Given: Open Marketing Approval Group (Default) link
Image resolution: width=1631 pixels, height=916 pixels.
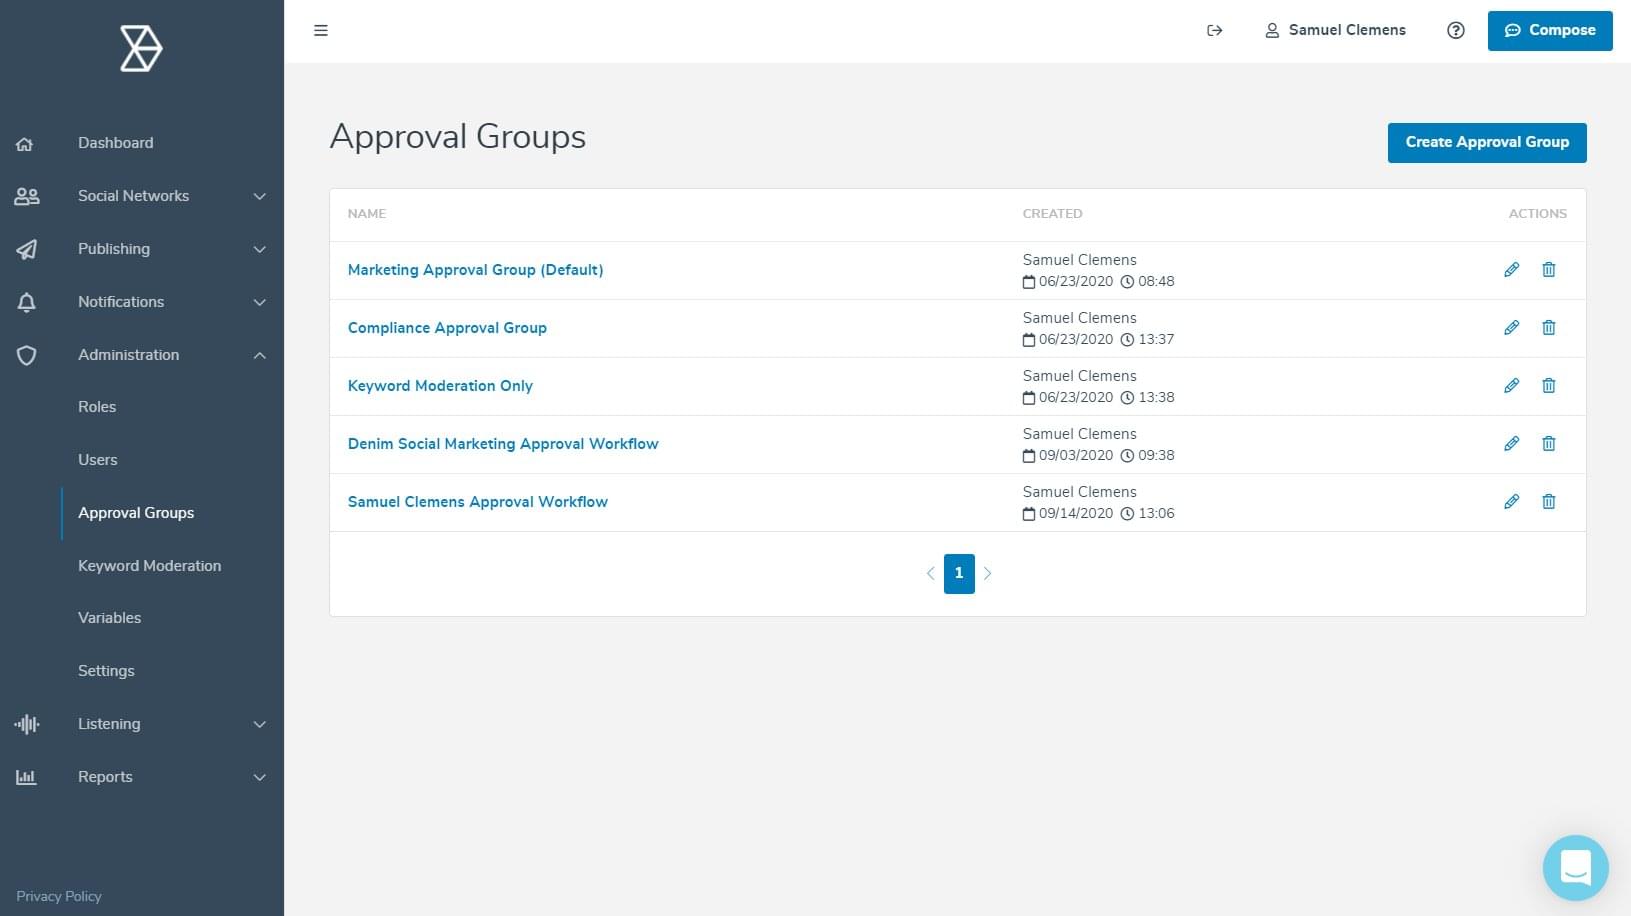Looking at the screenshot, I should (475, 270).
